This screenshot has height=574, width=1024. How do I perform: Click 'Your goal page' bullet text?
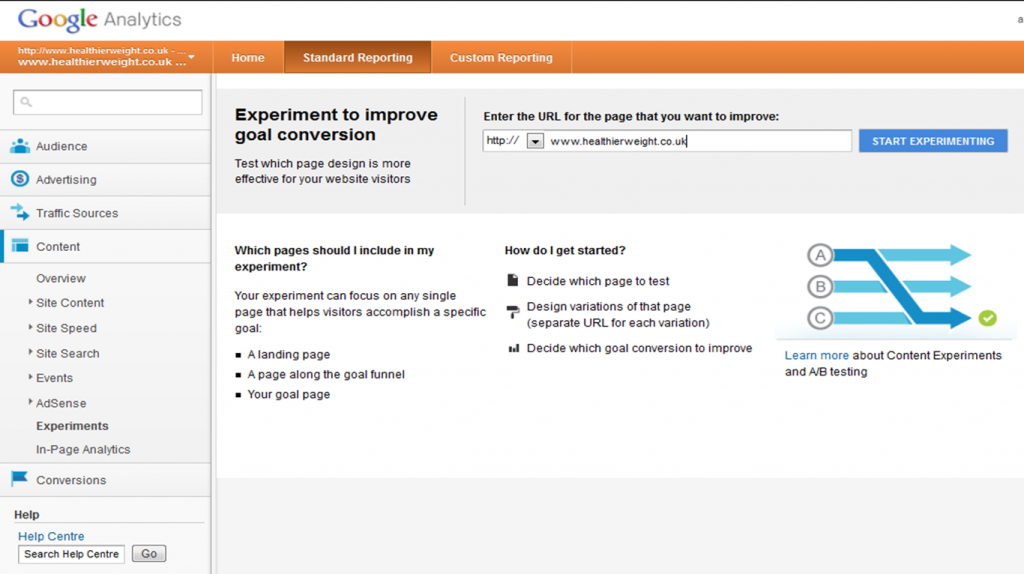pos(289,394)
